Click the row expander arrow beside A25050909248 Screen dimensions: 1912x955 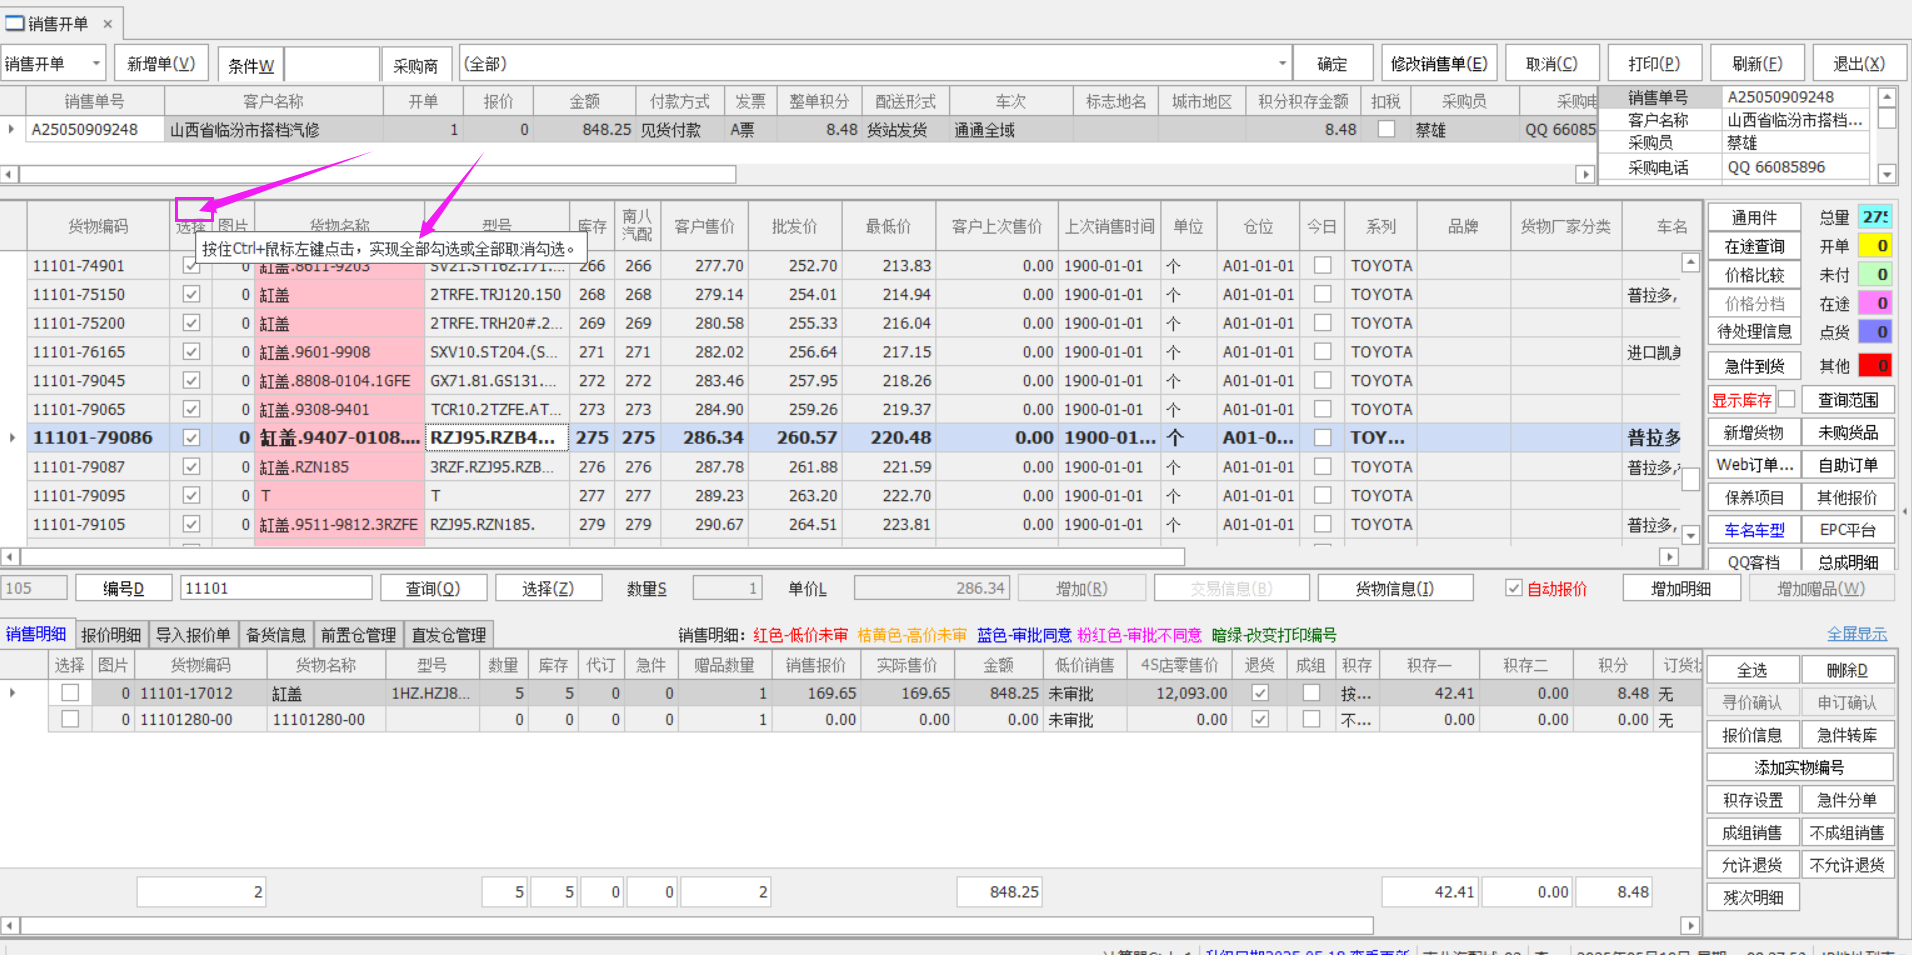(11, 129)
